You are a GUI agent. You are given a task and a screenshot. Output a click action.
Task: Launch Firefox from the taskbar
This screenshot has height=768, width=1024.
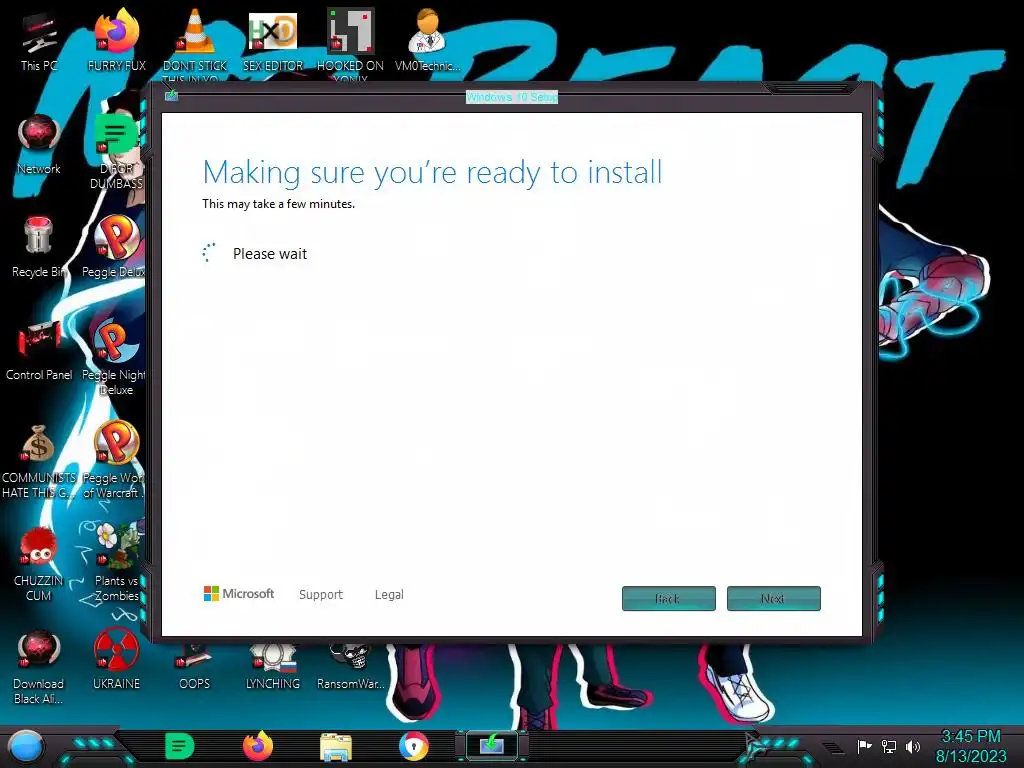(x=258, y=746)
